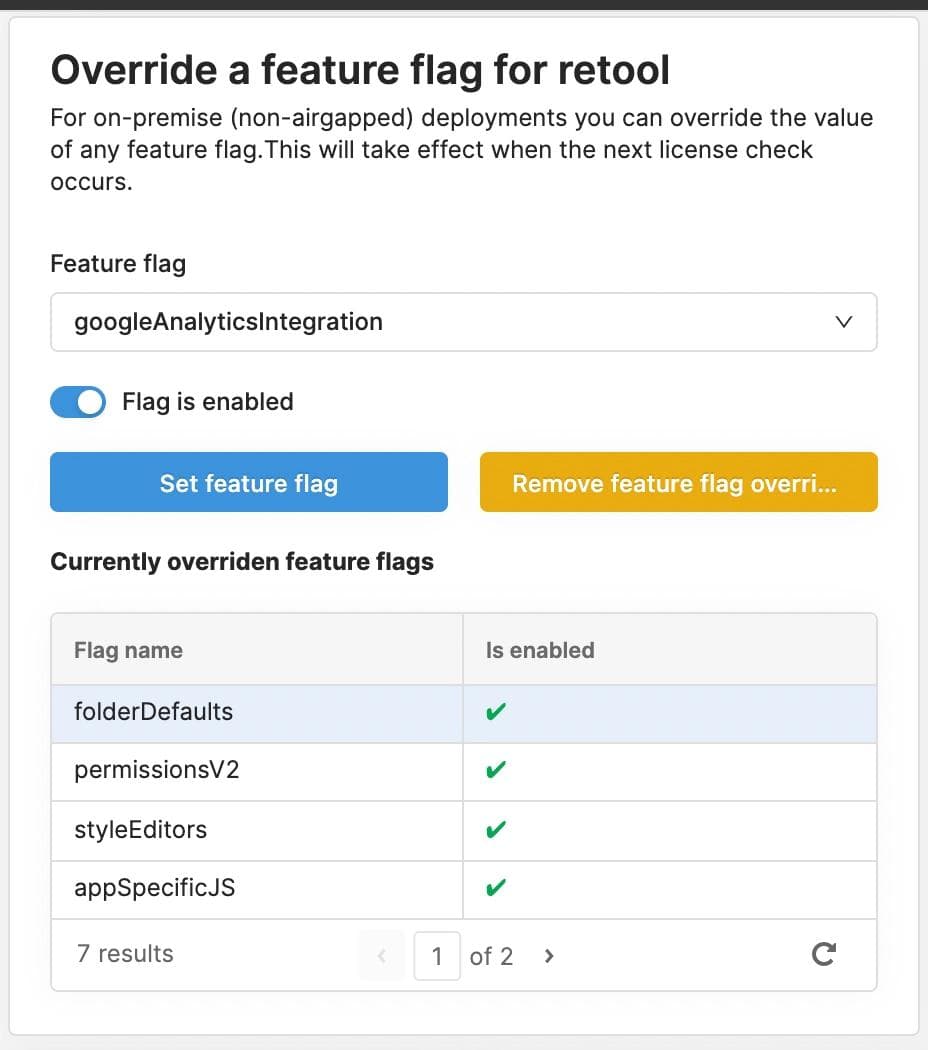
Task: Click the green checkmark for appSpecificJS
Action: [x=495, y=888]
